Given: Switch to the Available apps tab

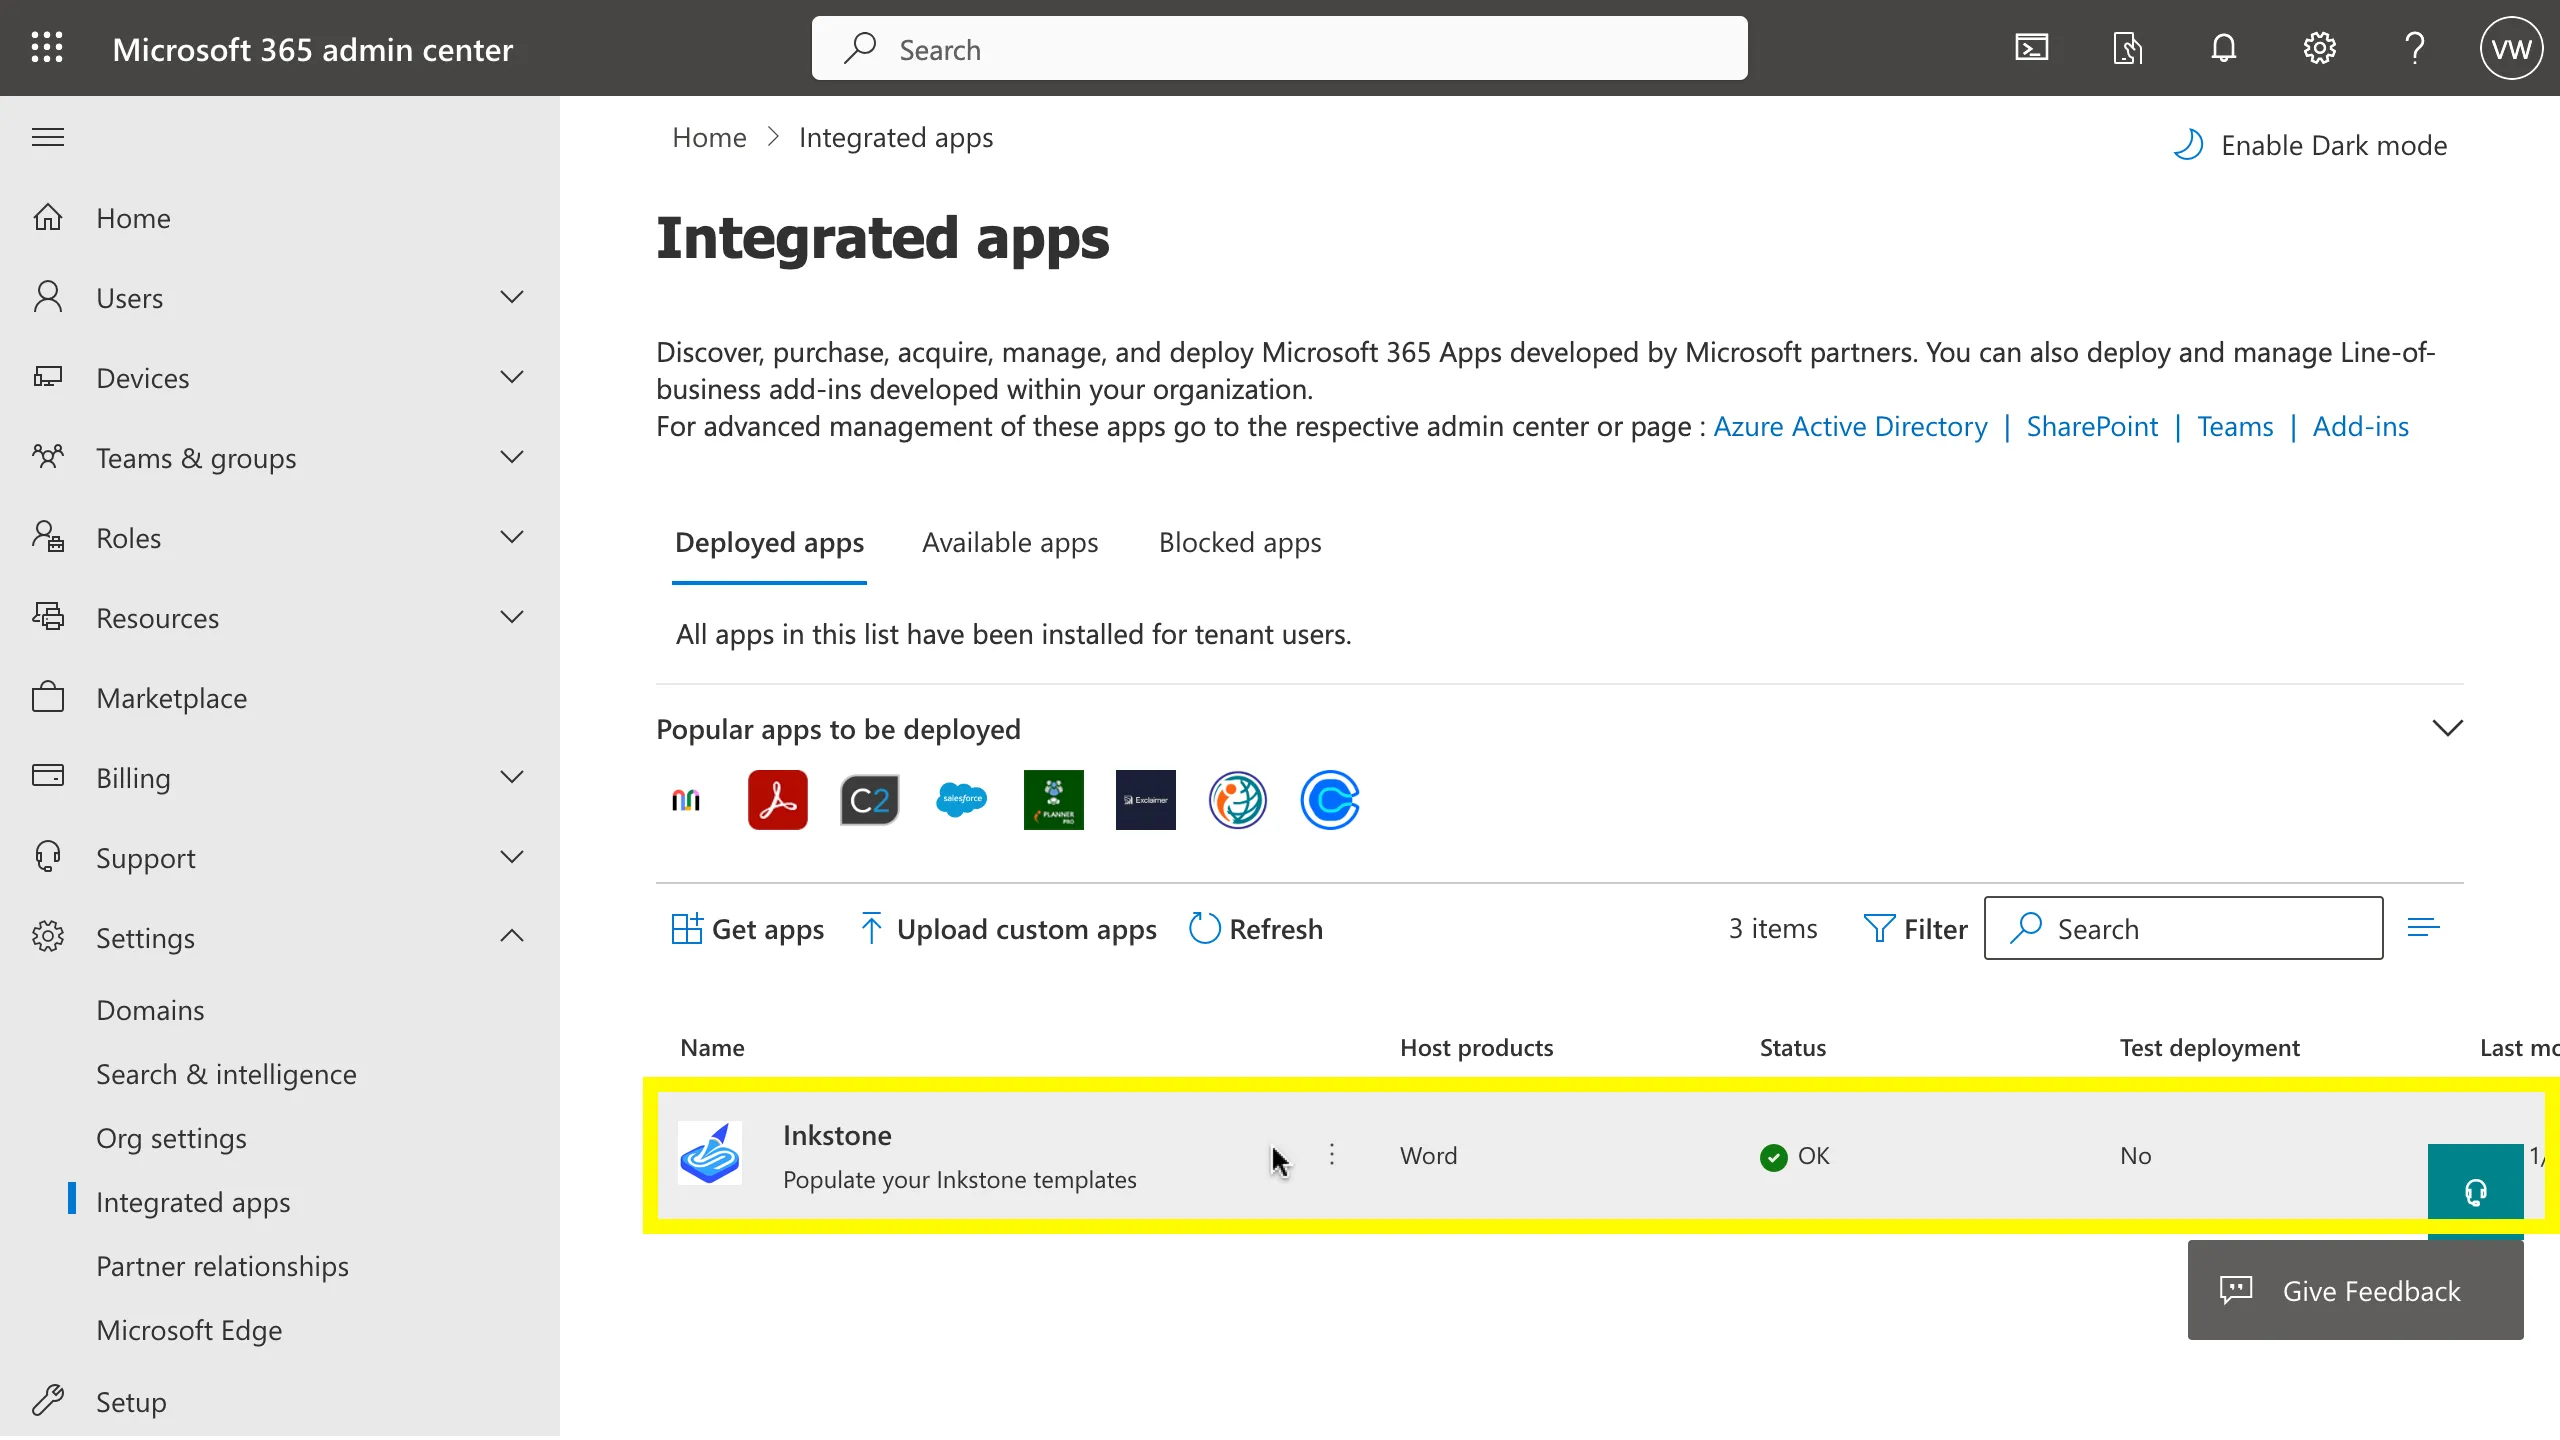Looking at the screenshot, I should pos(1010,543).
